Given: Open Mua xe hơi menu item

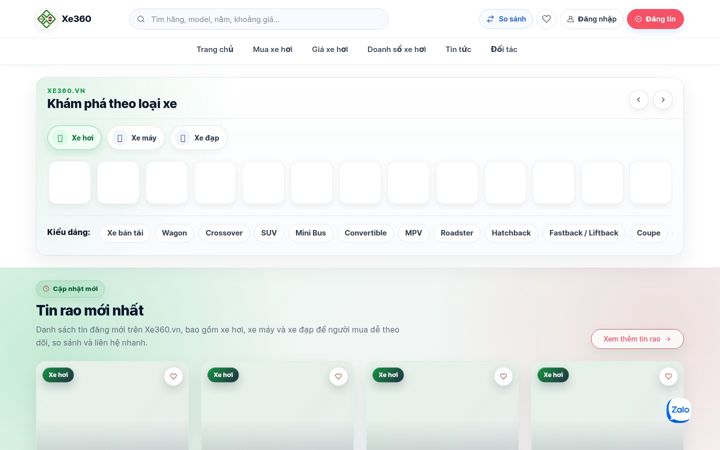Looking at the screenshot, I should point(272,49).
